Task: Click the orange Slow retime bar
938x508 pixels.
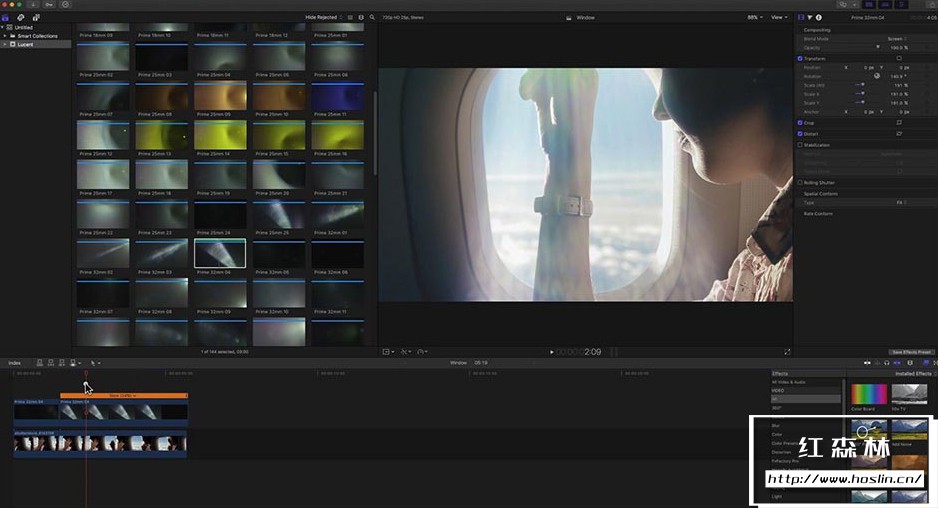Action: coord(124,396)
